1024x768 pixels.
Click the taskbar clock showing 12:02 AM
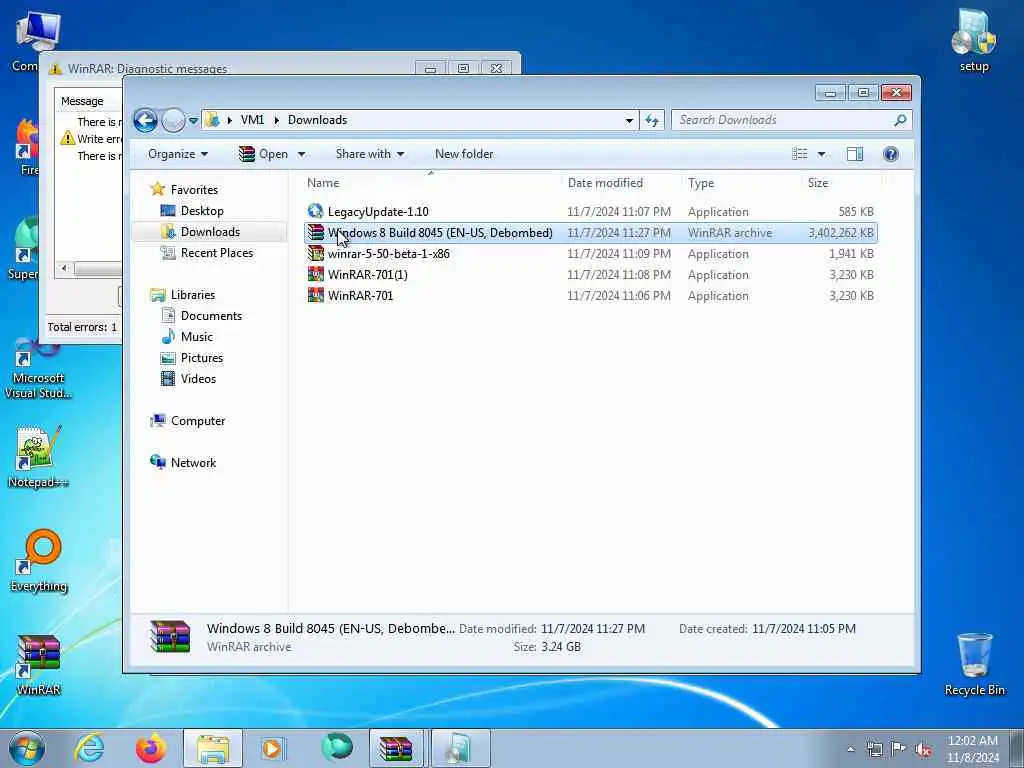click(973, 749)
